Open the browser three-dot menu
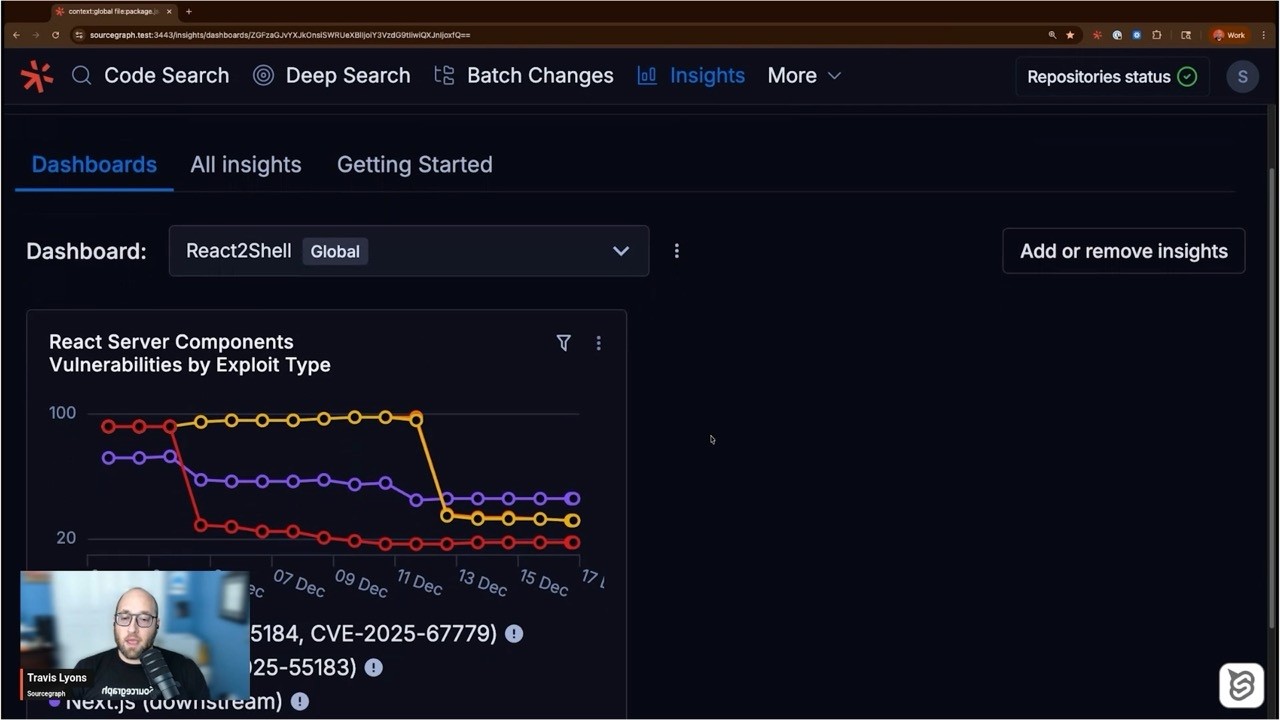This screenshot has width=1280, height=720. (x=1266, y=35)
